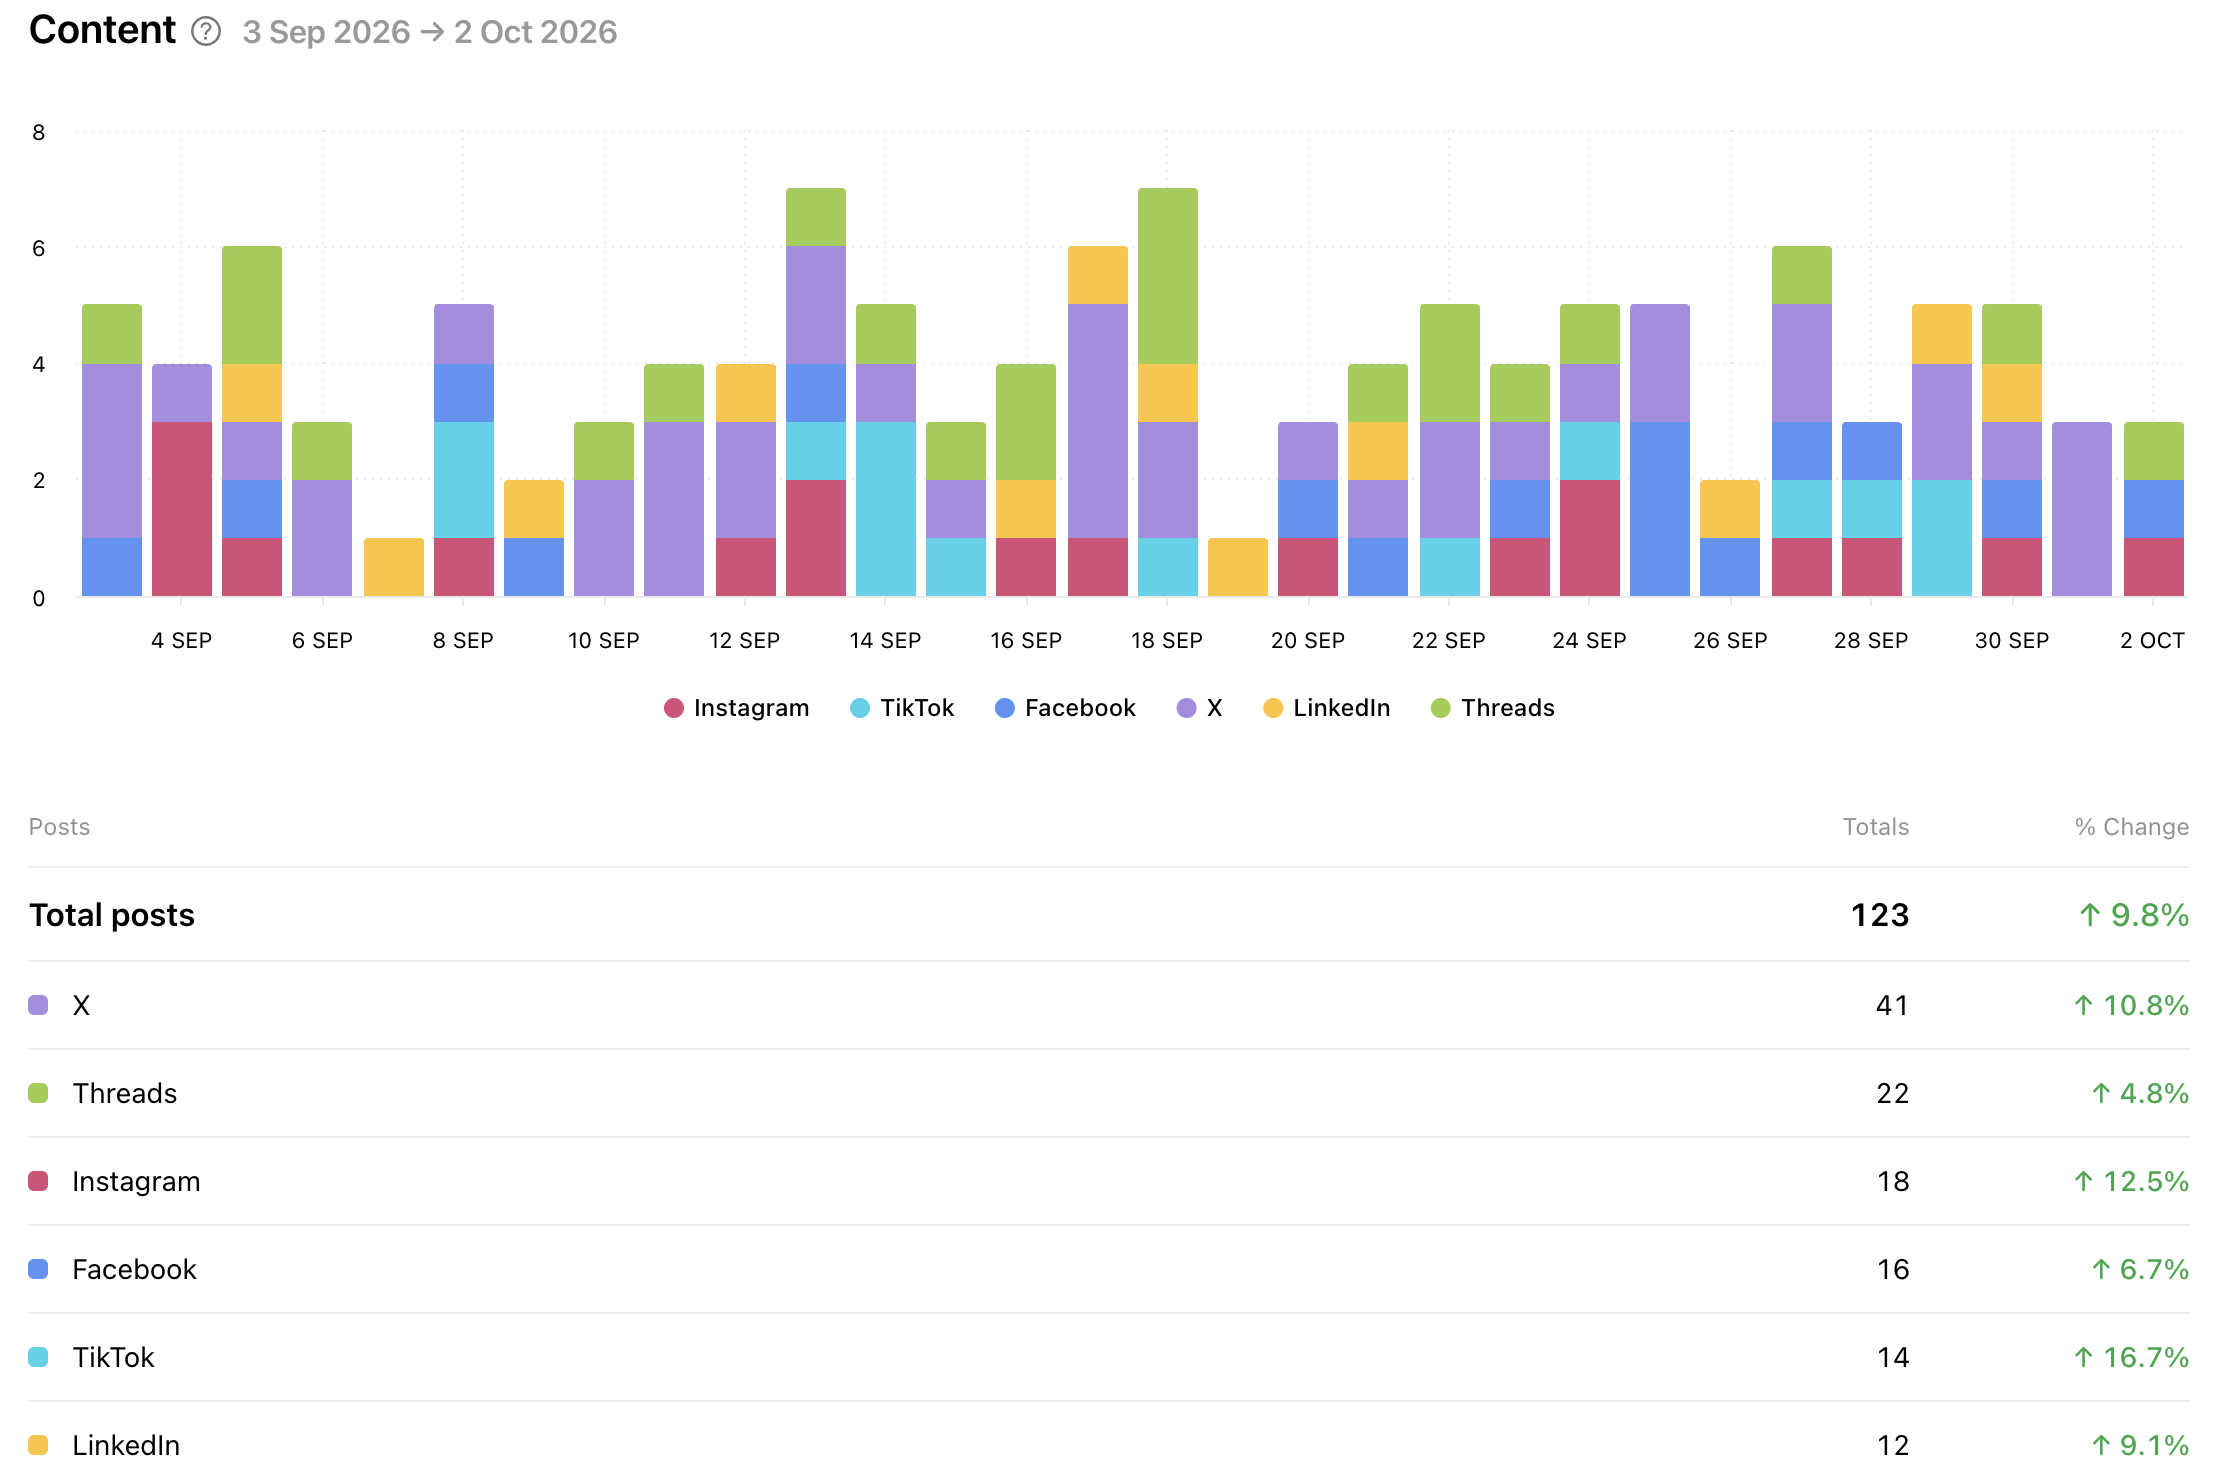This screenshot has width=2220, height=1482.
Task: Click the 18 SEP axis label
Action: click(x=1167, y=640)
